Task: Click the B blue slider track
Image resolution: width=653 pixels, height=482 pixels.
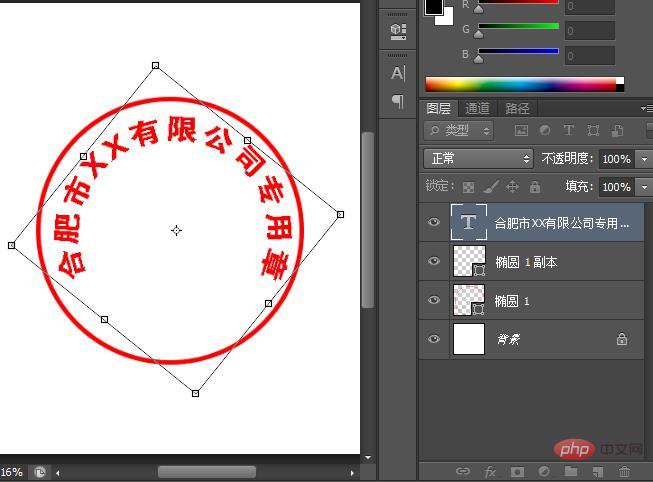Action: (x=518, y=51)
